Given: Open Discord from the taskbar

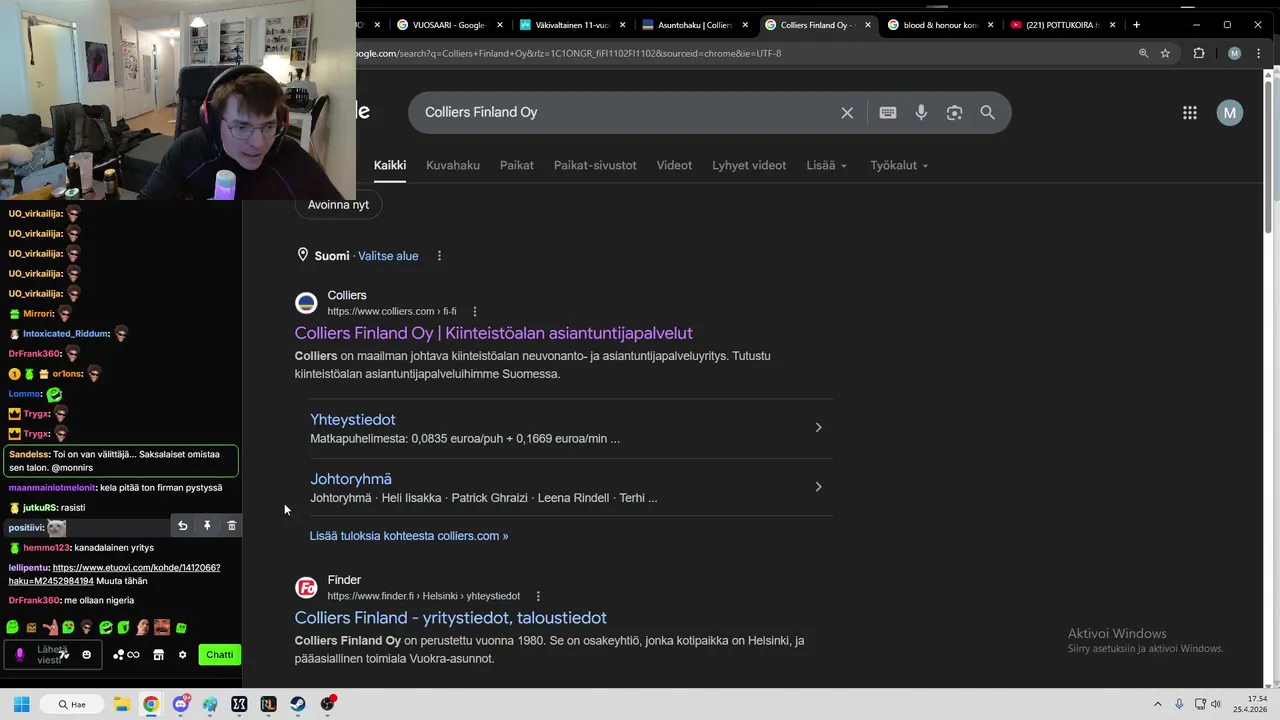Looking at the screenshot, I should (x=180, y=704).
